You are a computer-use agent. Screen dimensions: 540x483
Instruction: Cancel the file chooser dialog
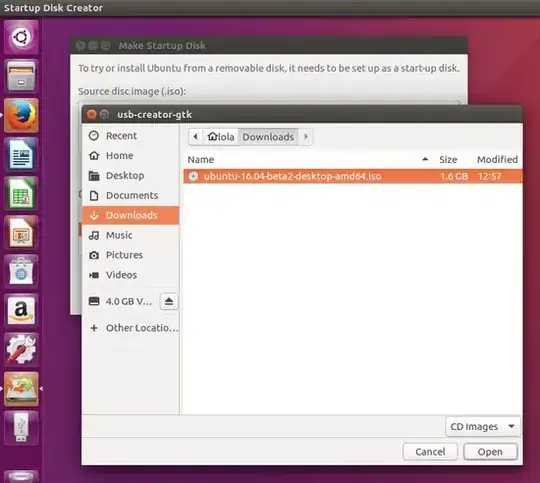430,452
